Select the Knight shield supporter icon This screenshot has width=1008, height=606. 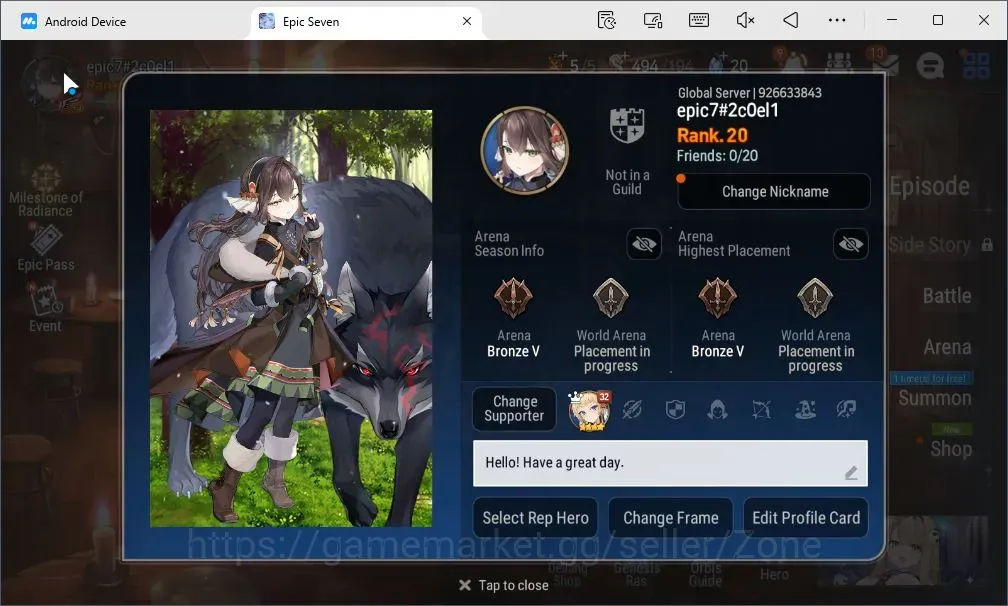[x=675, y=409]
